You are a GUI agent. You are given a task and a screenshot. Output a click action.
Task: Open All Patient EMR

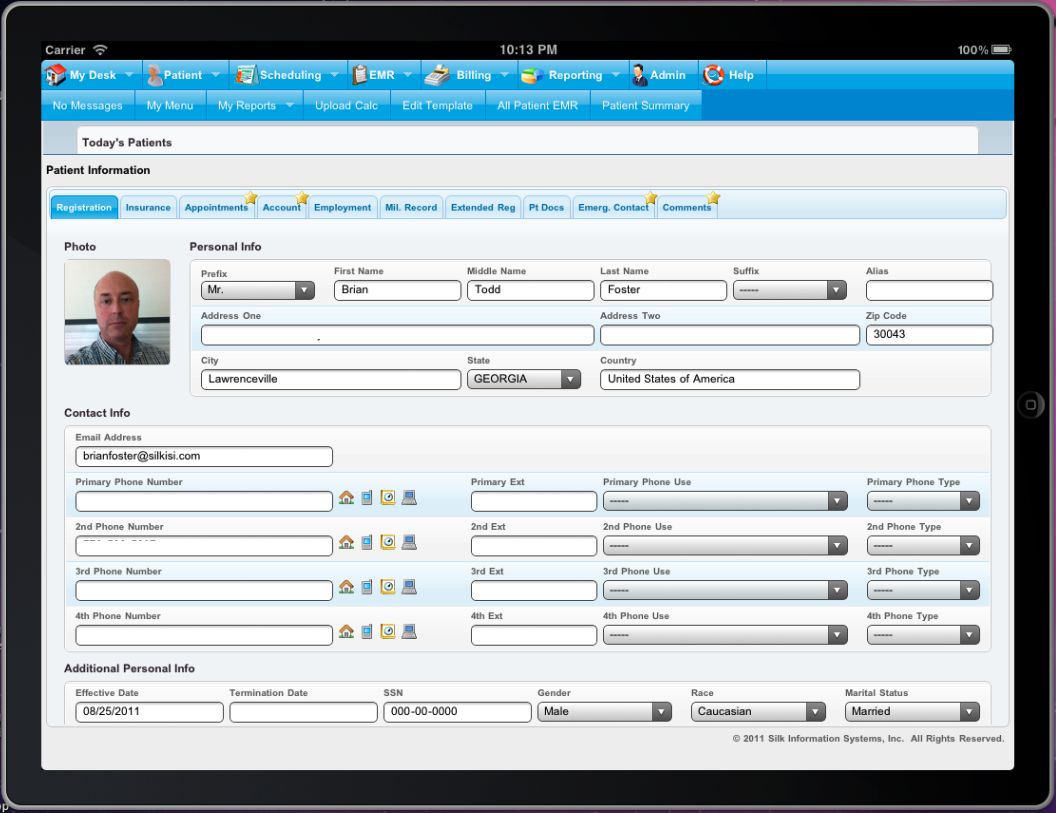[x=537, y=106]
